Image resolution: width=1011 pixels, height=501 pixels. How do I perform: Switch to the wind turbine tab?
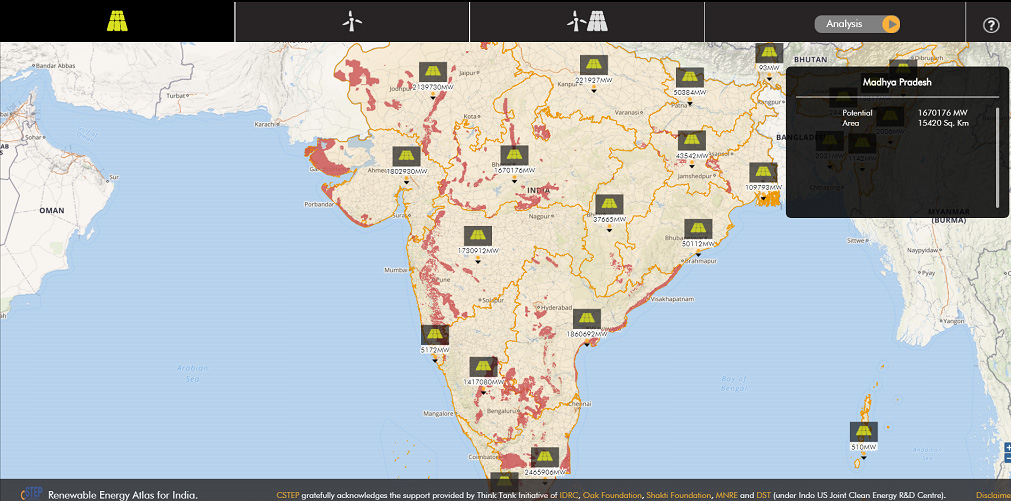(x=351, y=21)
